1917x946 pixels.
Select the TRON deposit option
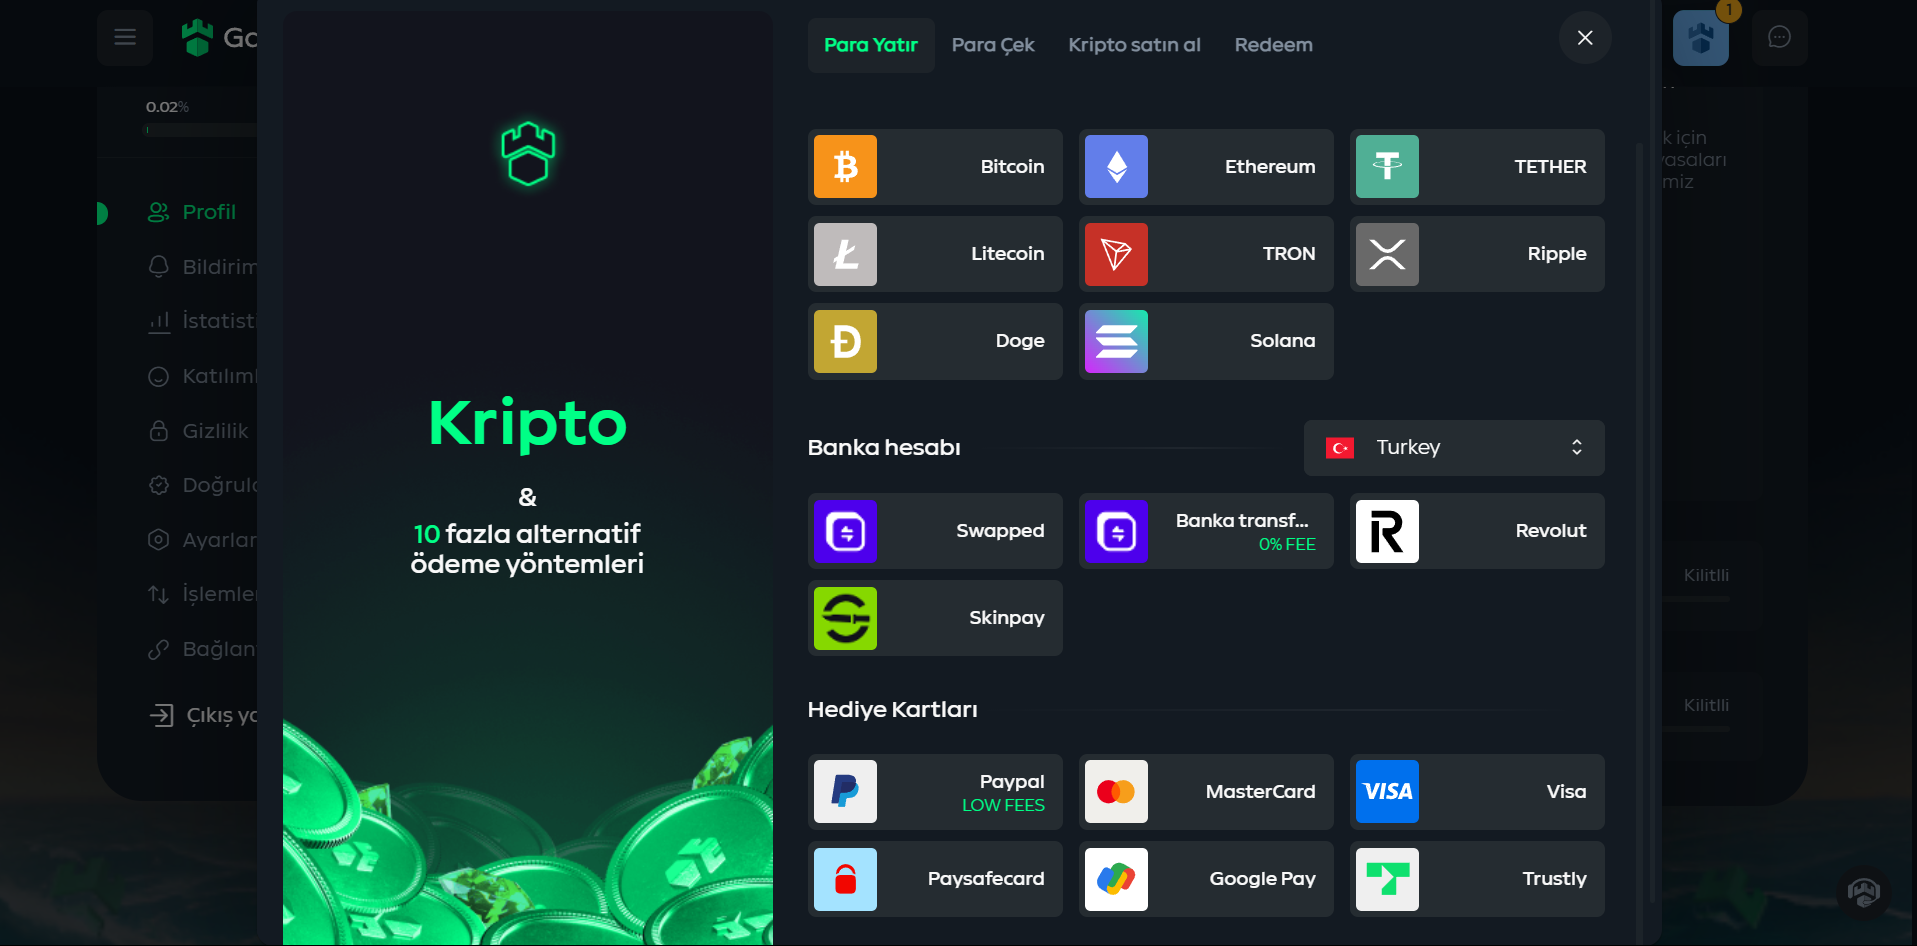(x=1206, y=254)
